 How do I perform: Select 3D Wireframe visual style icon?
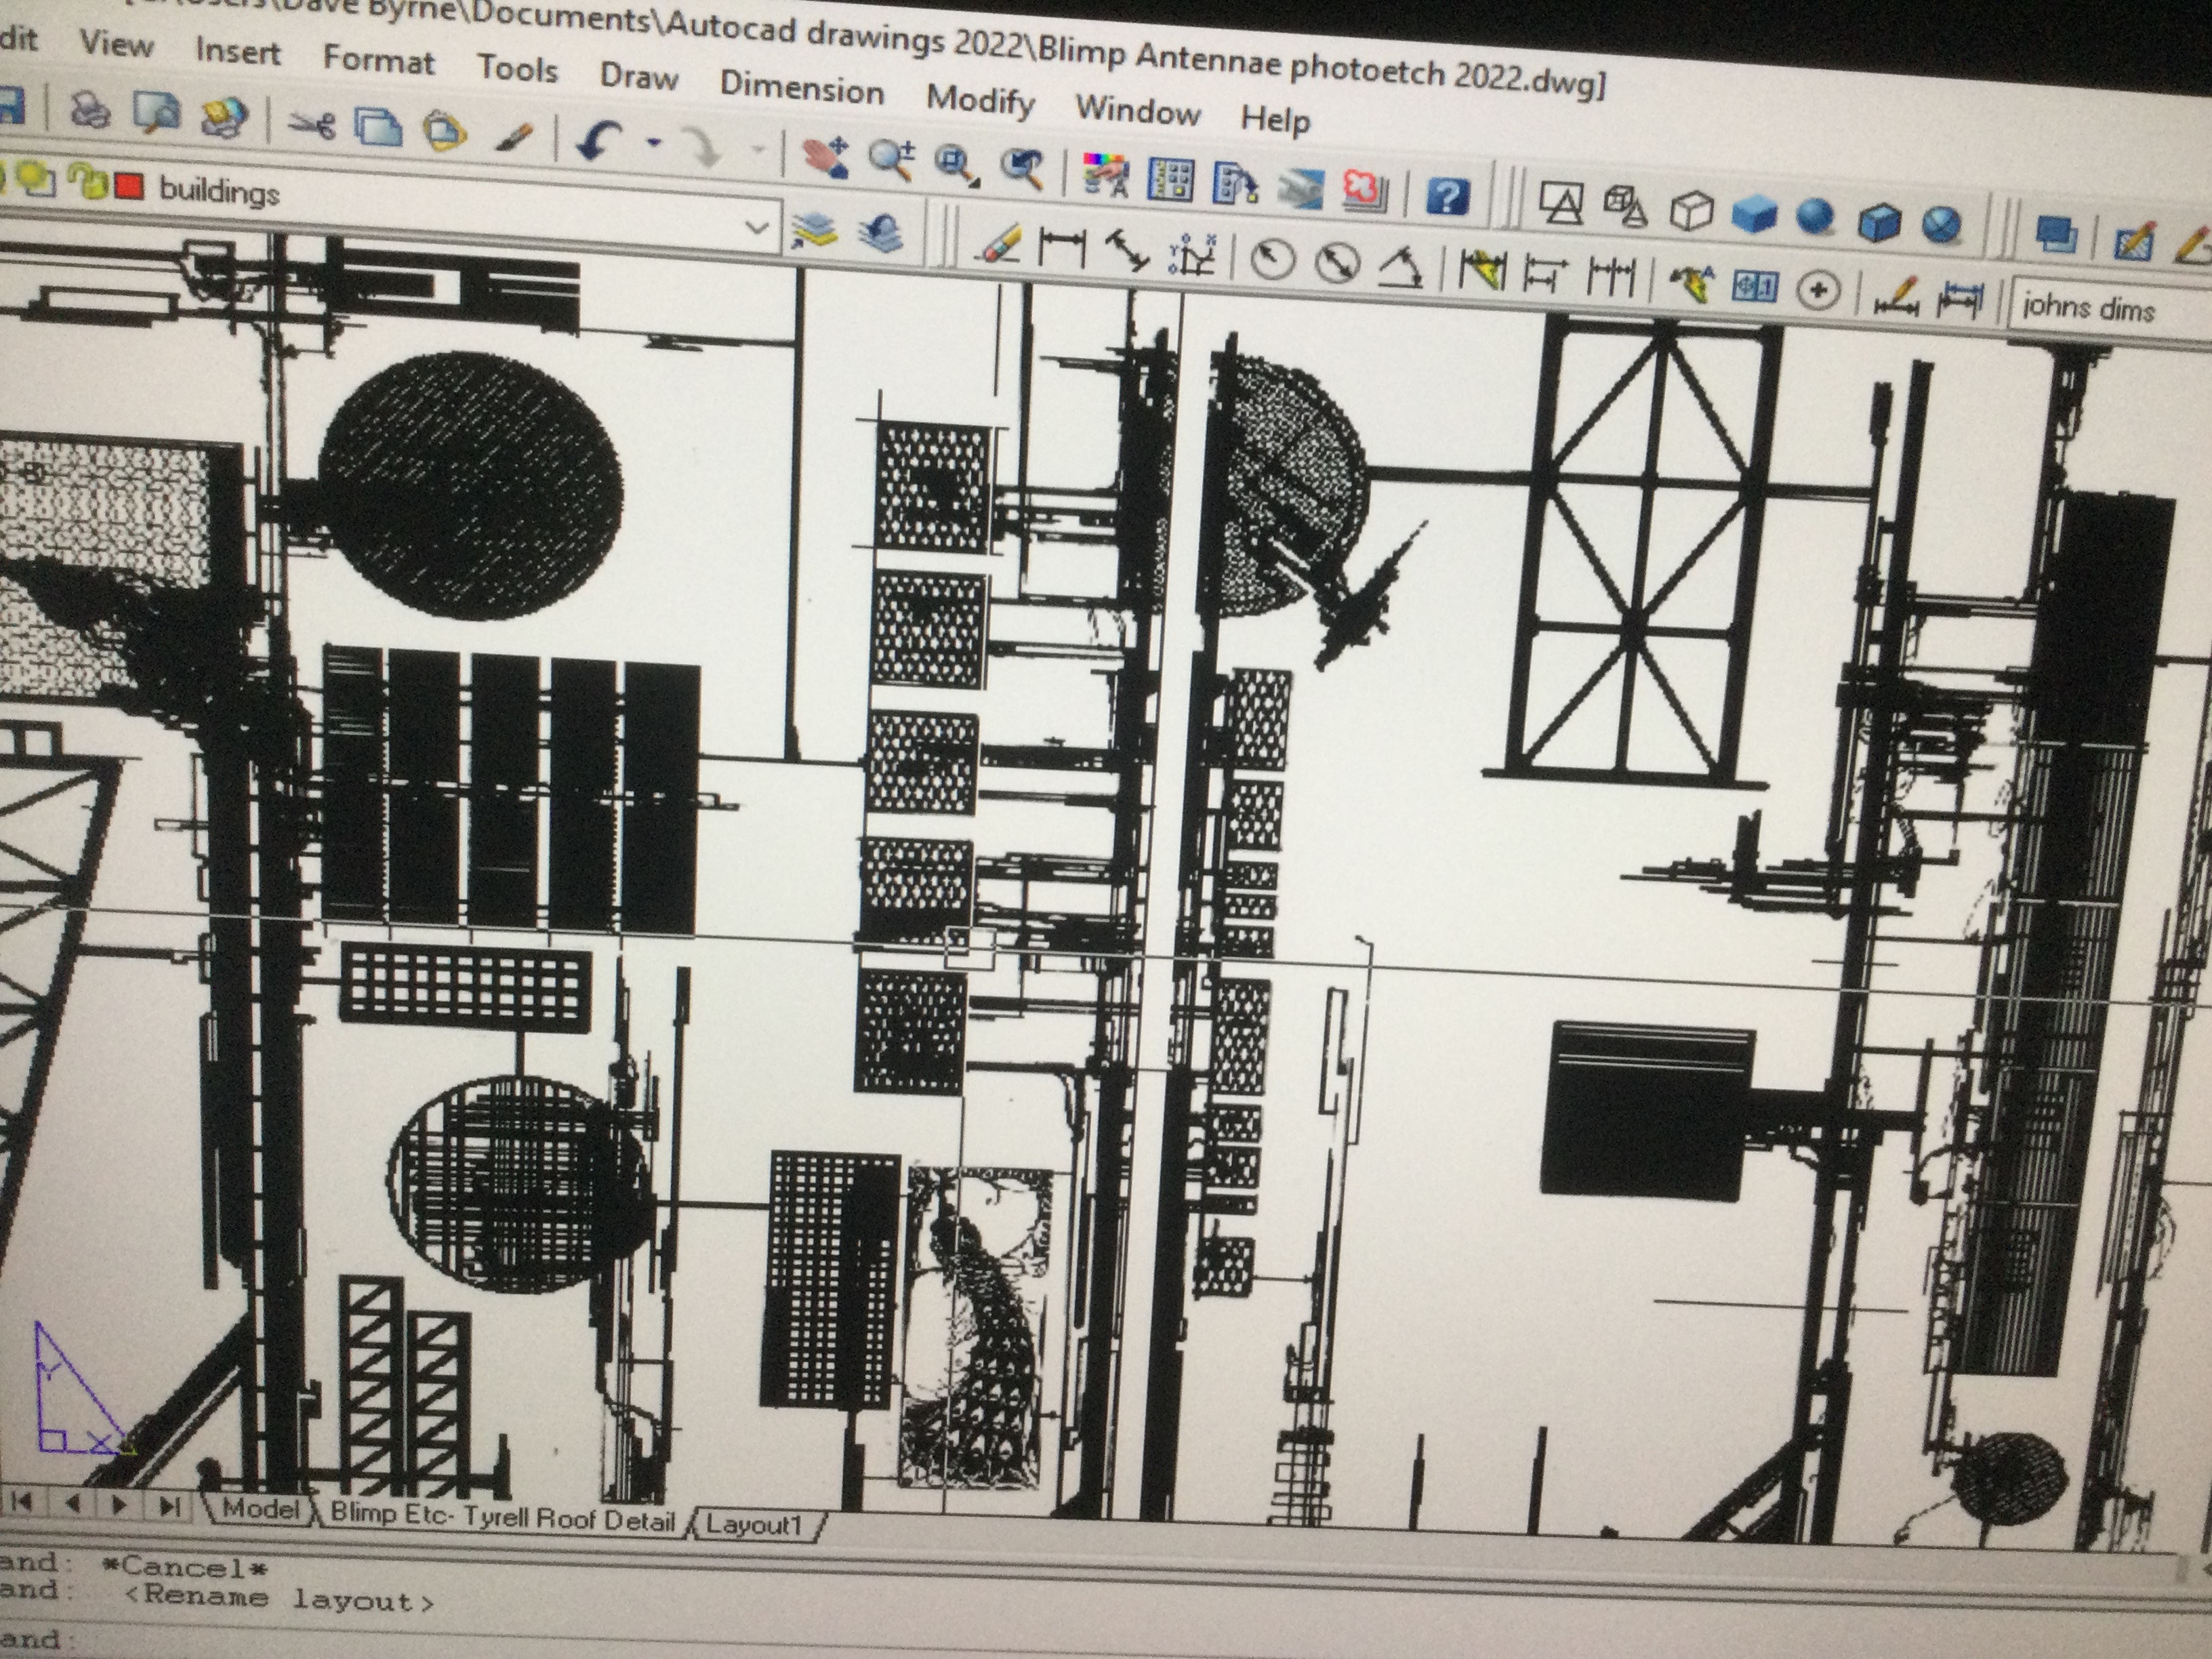click(1625, 207)
